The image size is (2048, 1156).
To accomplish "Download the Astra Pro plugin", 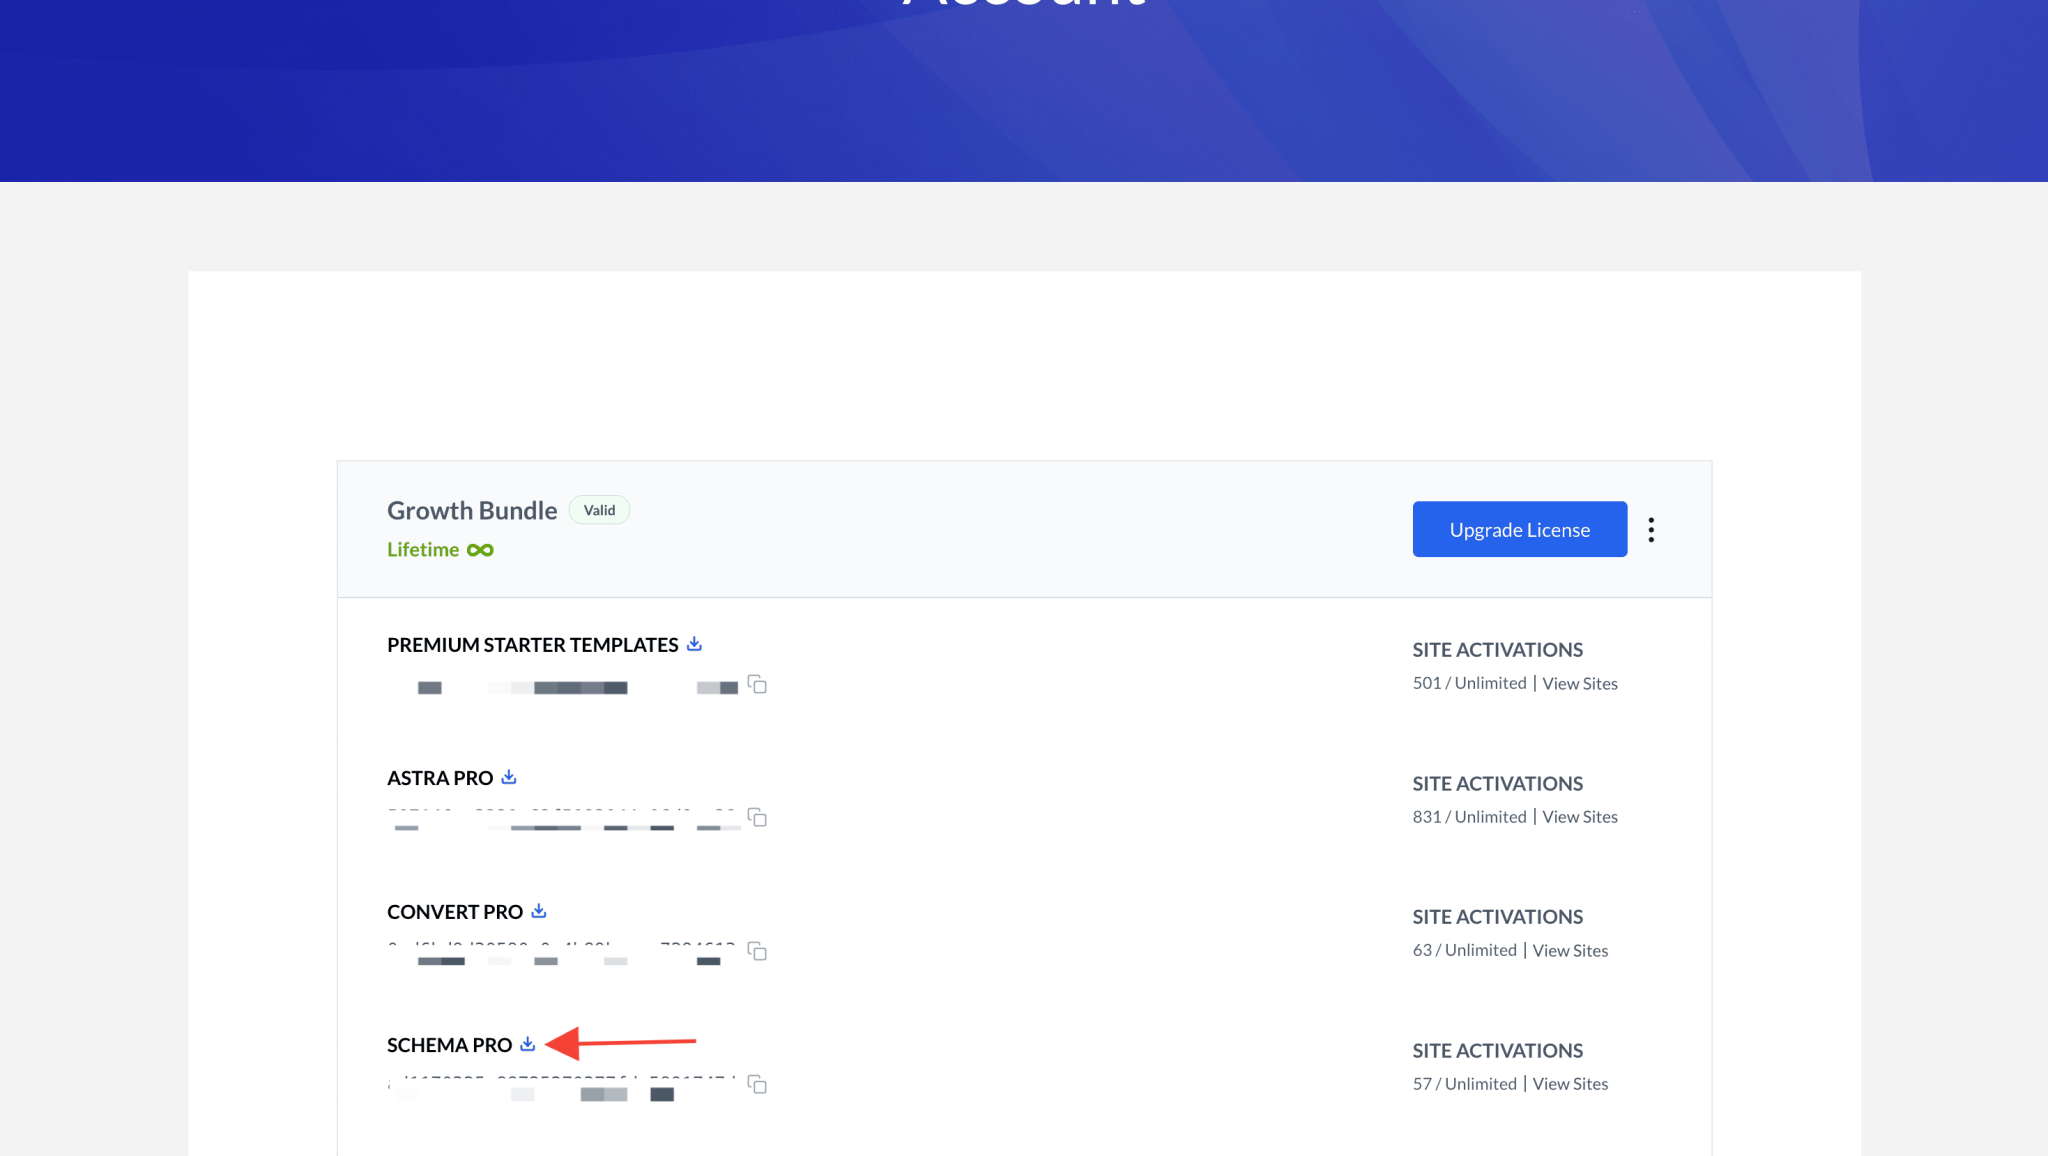I will click(508, 776).
